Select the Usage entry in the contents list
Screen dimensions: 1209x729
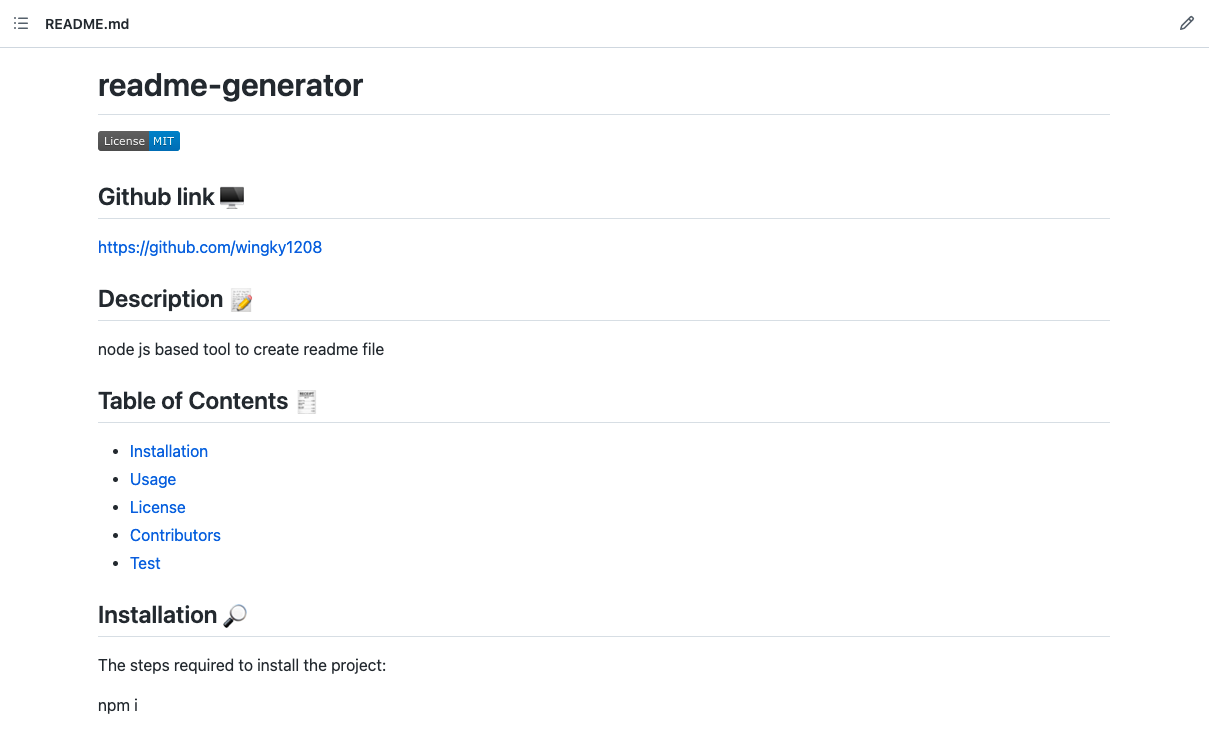pyautogui.click(x=152, y=479)
